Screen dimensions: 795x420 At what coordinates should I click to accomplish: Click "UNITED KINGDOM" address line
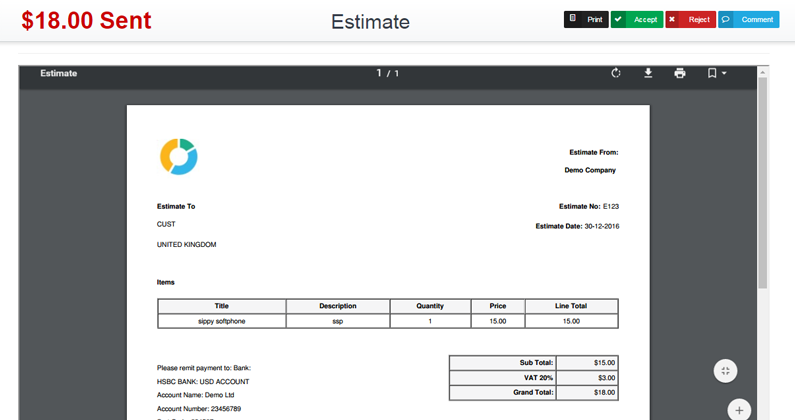point(187,244)
